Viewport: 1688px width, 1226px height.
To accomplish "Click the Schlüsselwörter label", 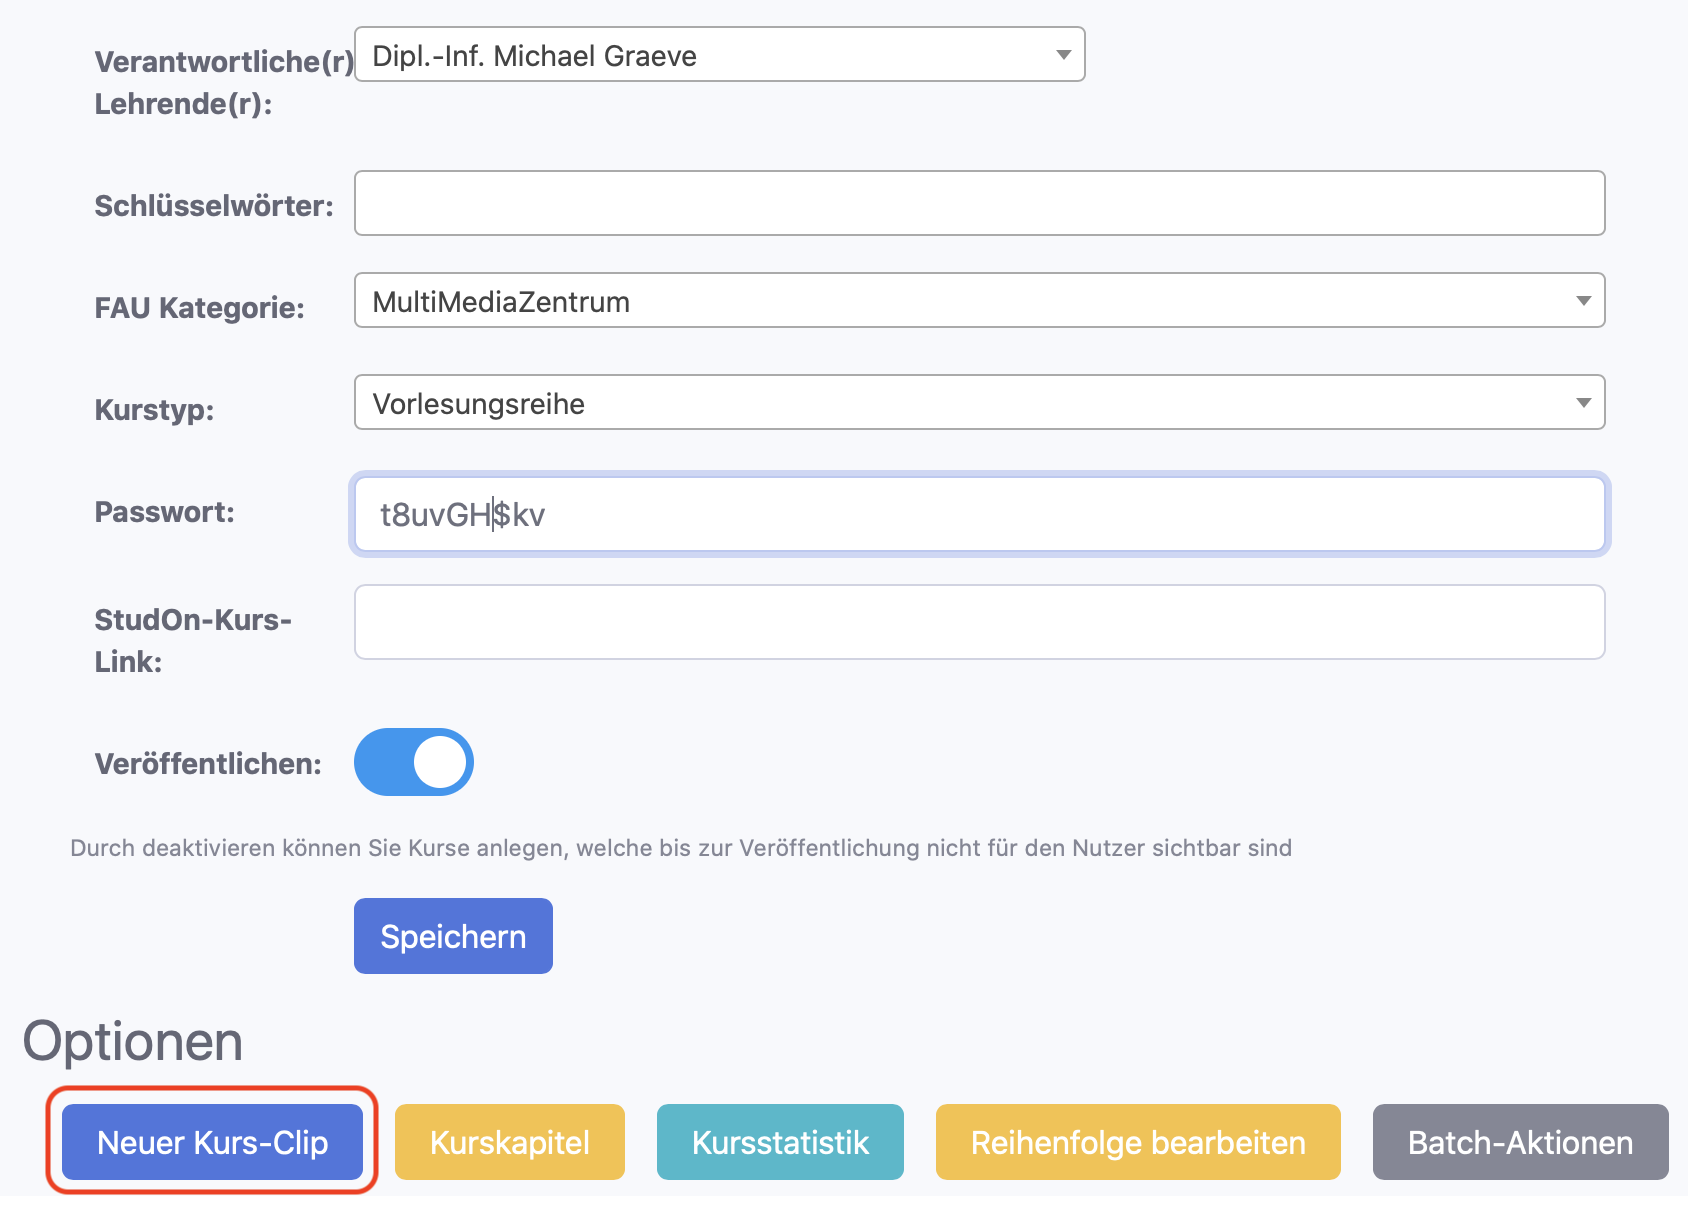I will coord(214,206).
